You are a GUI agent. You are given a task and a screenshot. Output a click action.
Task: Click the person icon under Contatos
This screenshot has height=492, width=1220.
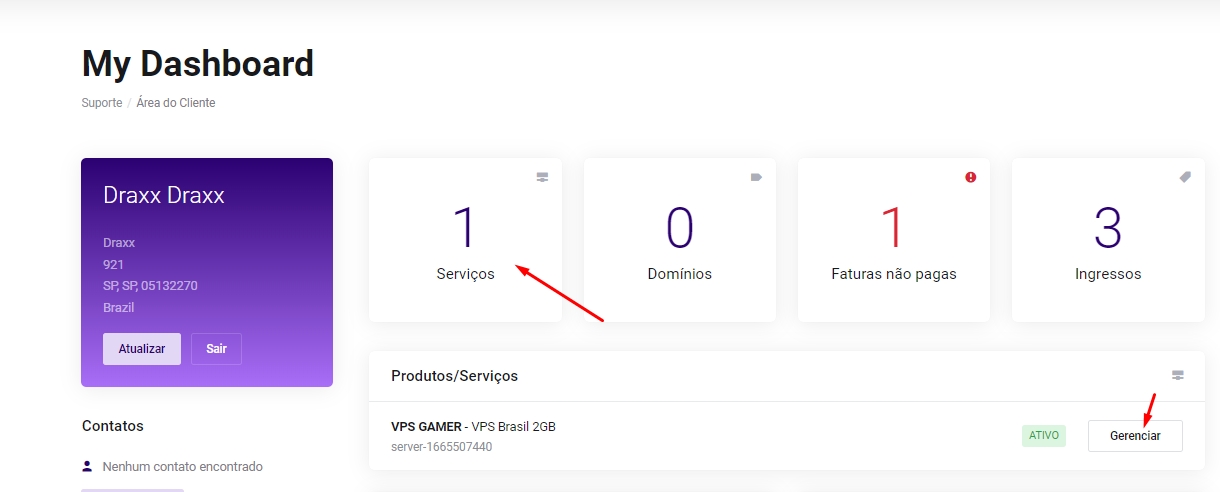pyautogui.click(x=88, y=466)
